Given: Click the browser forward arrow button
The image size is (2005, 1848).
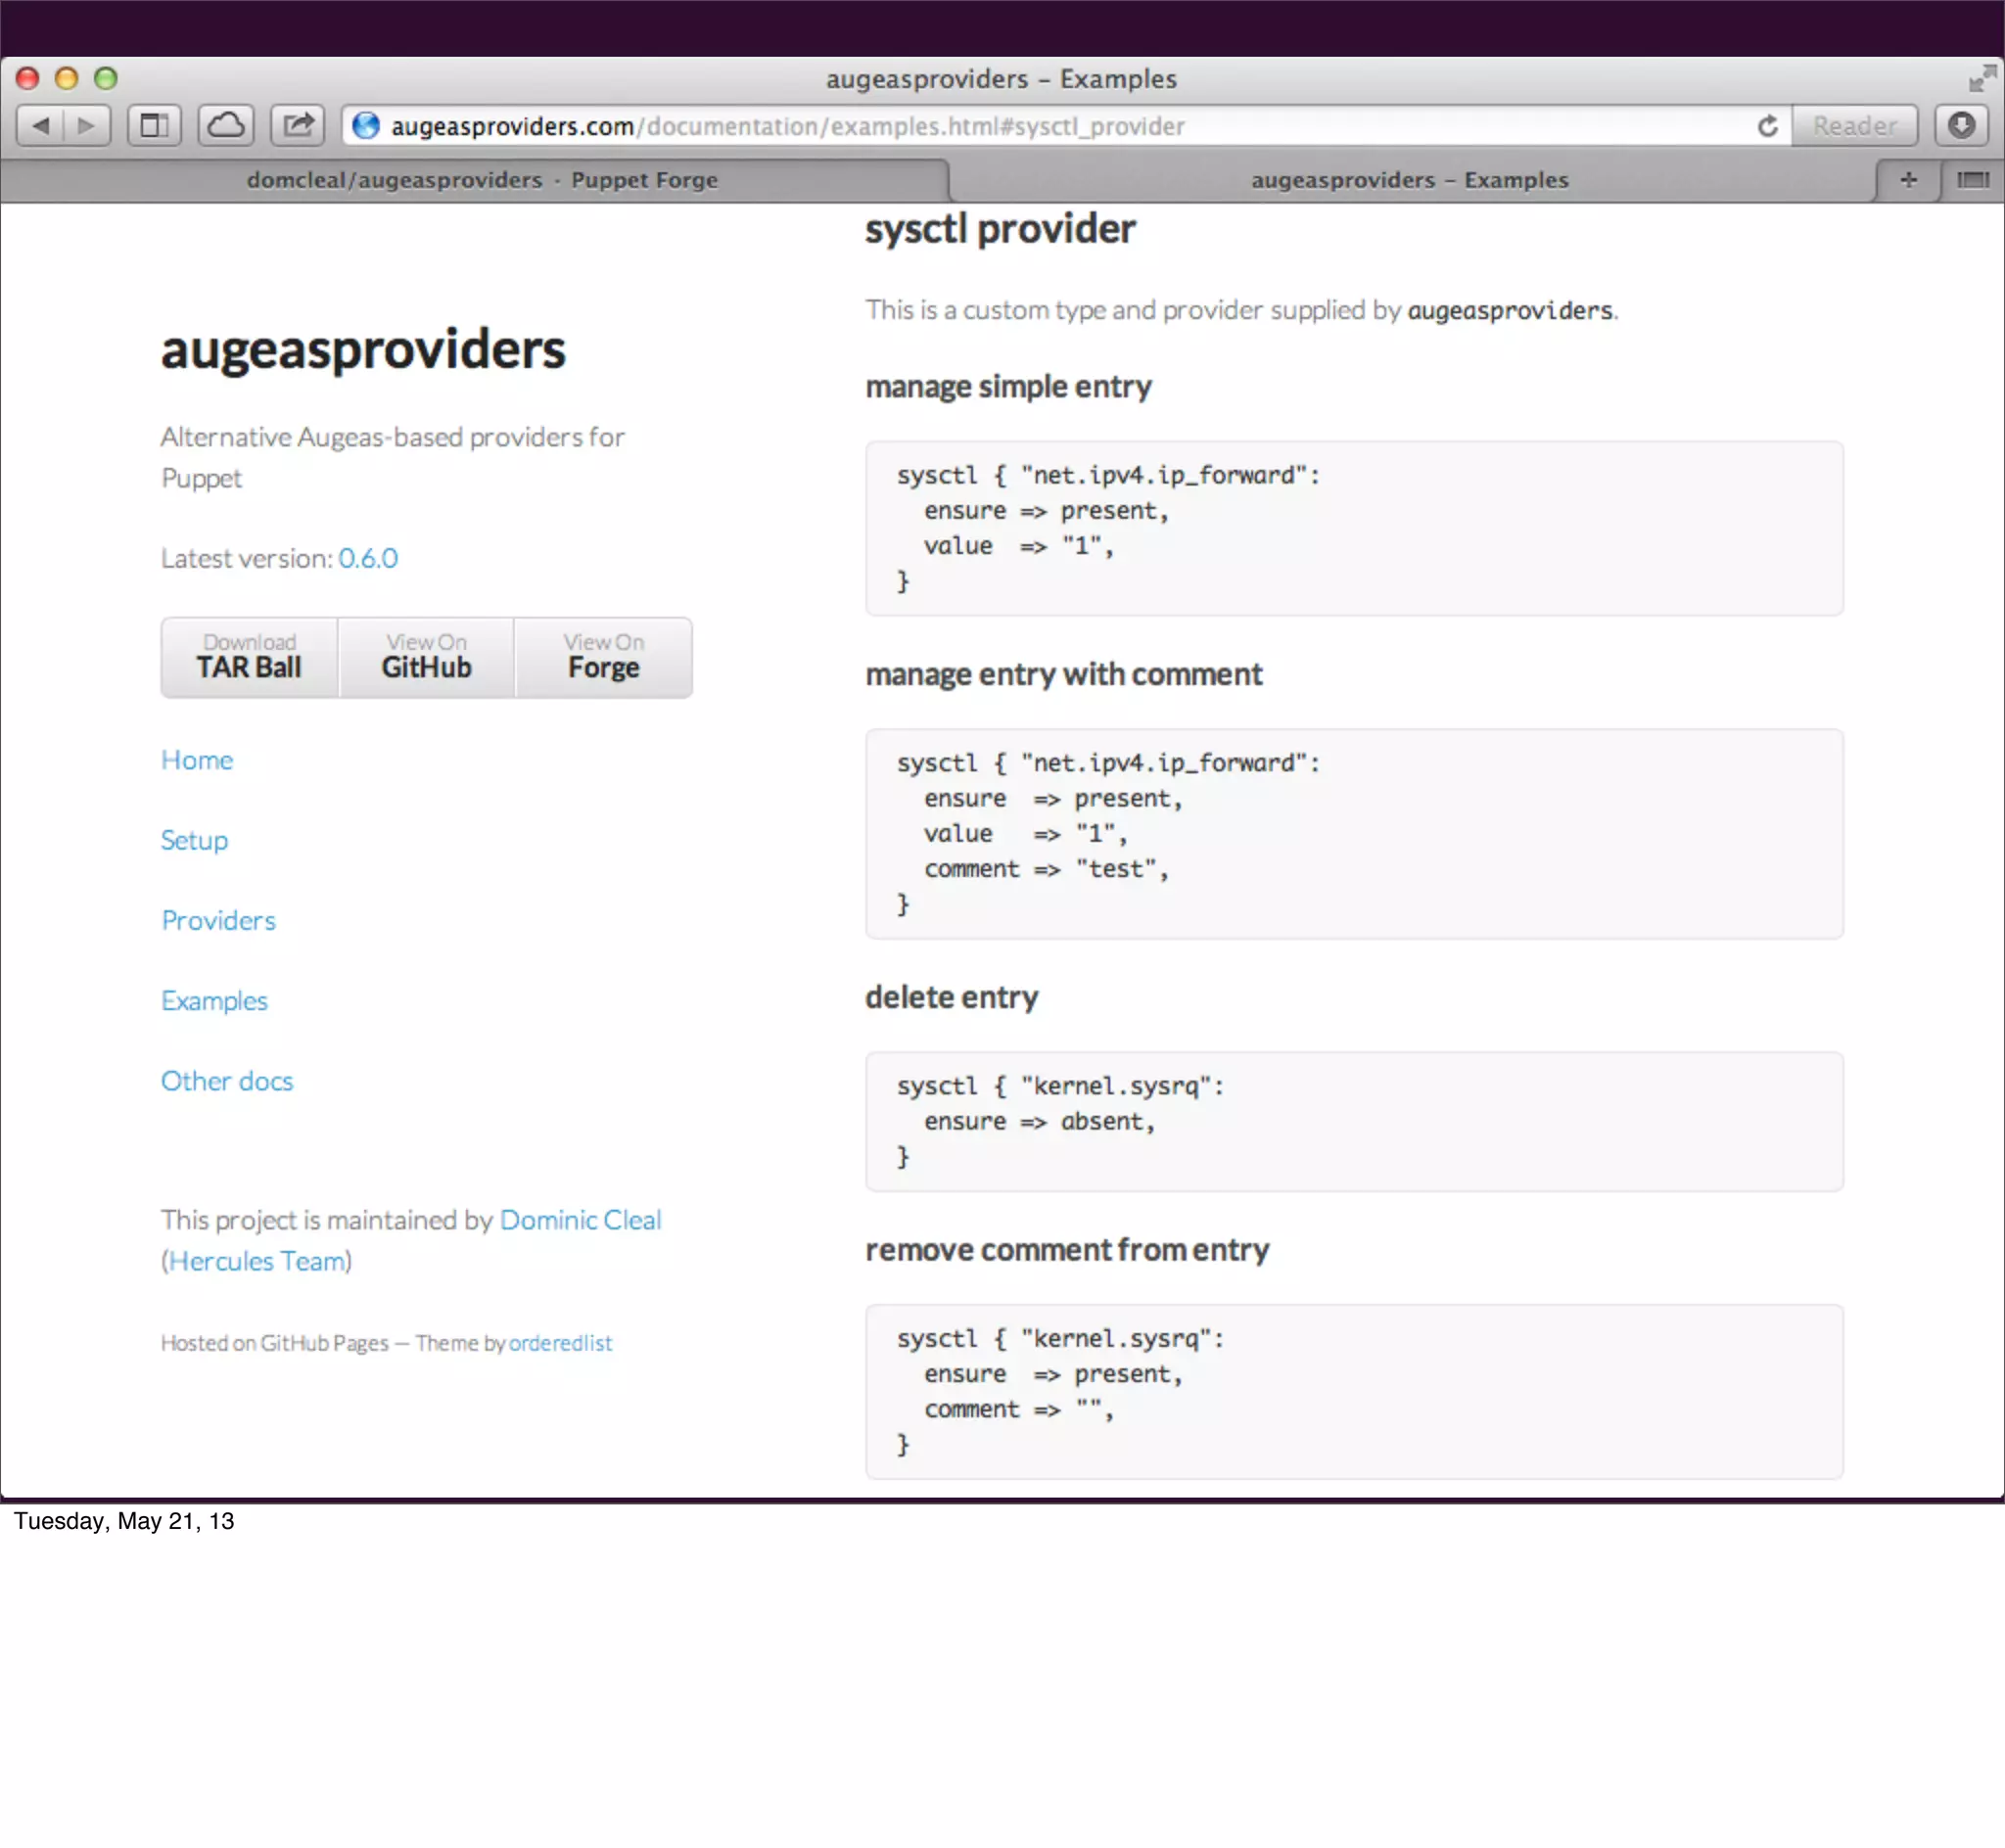Looking at the screenshot, I should click(x=87, y=126).
